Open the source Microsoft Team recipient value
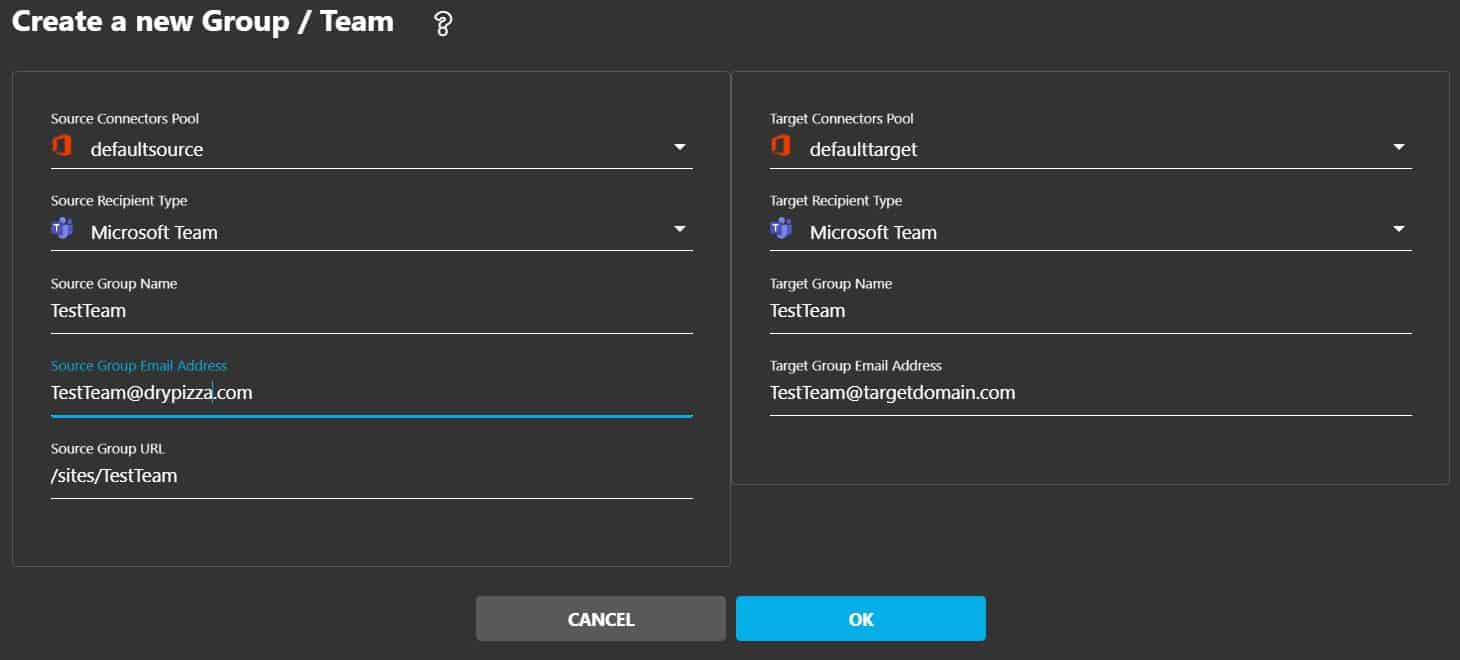The image size is (1460, 660). 154,232
